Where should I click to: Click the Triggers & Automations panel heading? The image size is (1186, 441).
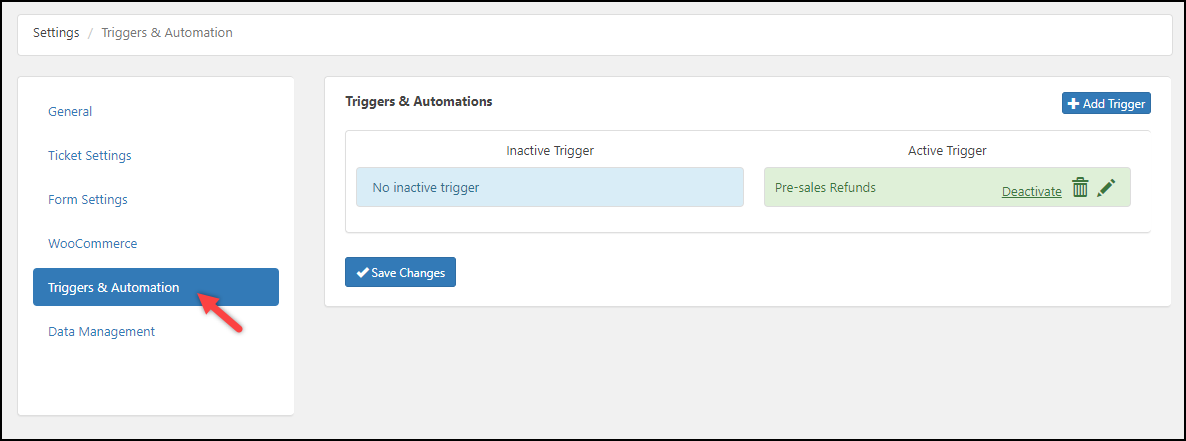point(419,102)
